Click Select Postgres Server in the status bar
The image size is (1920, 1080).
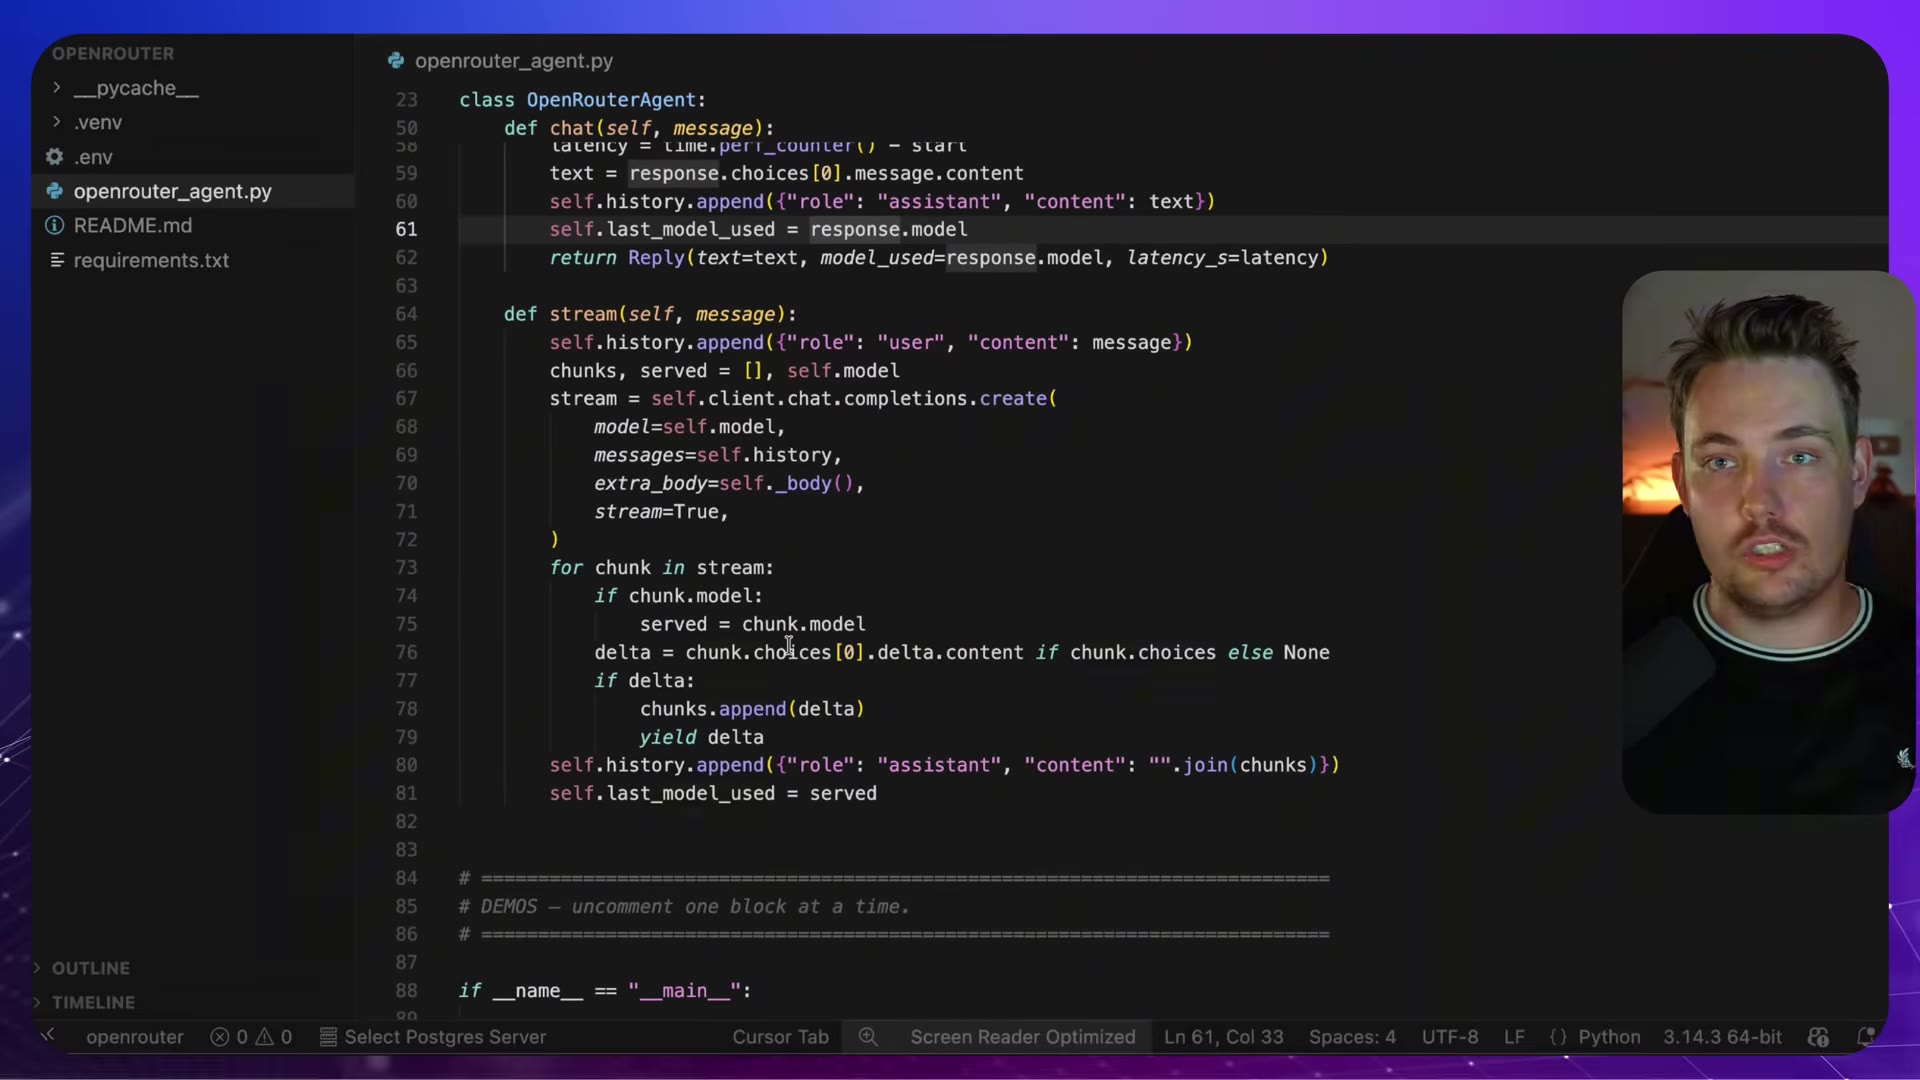coord(433,1037)
